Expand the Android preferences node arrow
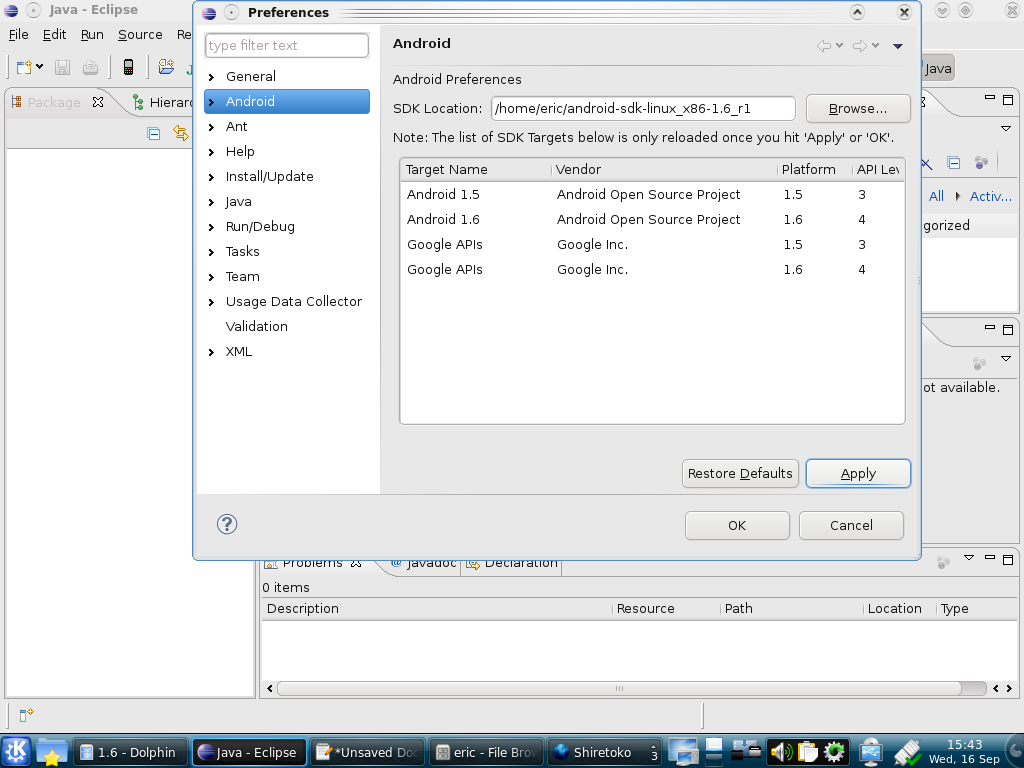The width and height of the screenshot is (1024, 768). (x=211, y=102)
